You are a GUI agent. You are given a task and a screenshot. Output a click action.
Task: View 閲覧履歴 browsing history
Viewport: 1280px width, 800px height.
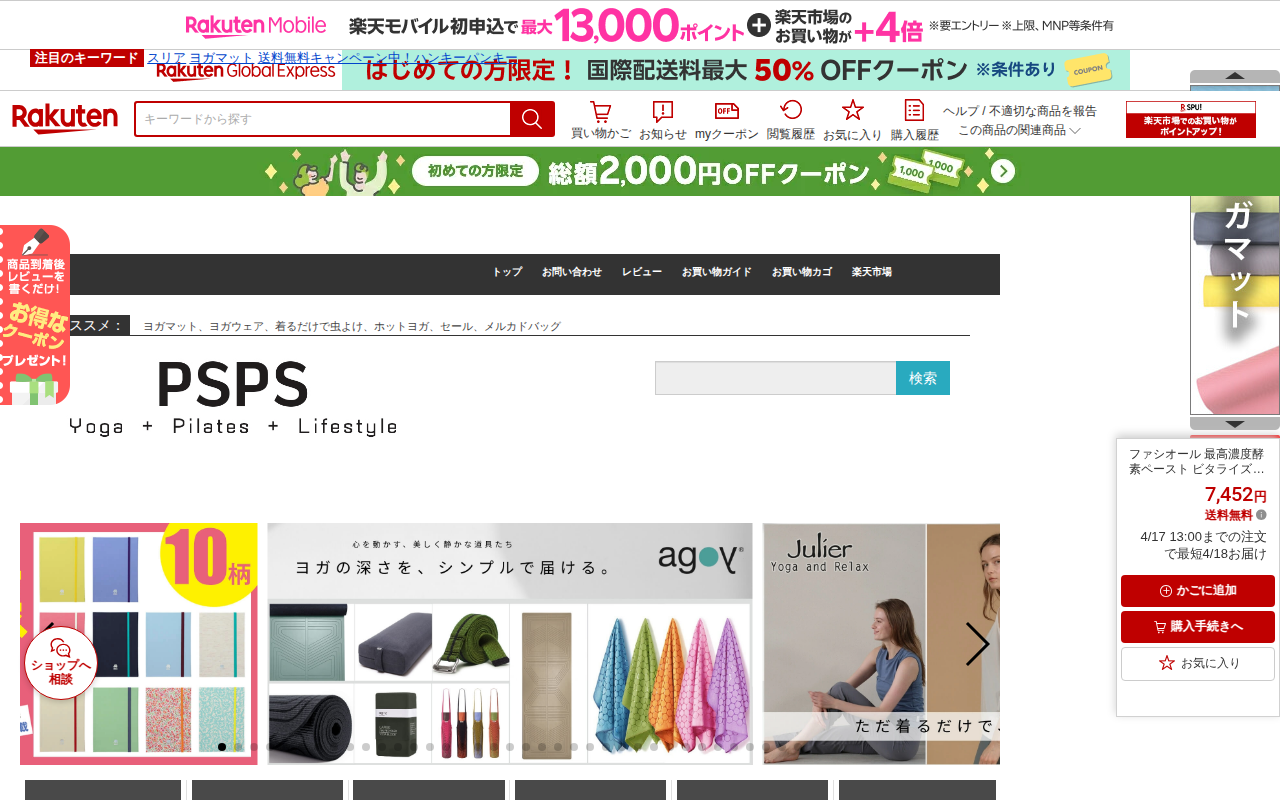click(x=791, y=121)
